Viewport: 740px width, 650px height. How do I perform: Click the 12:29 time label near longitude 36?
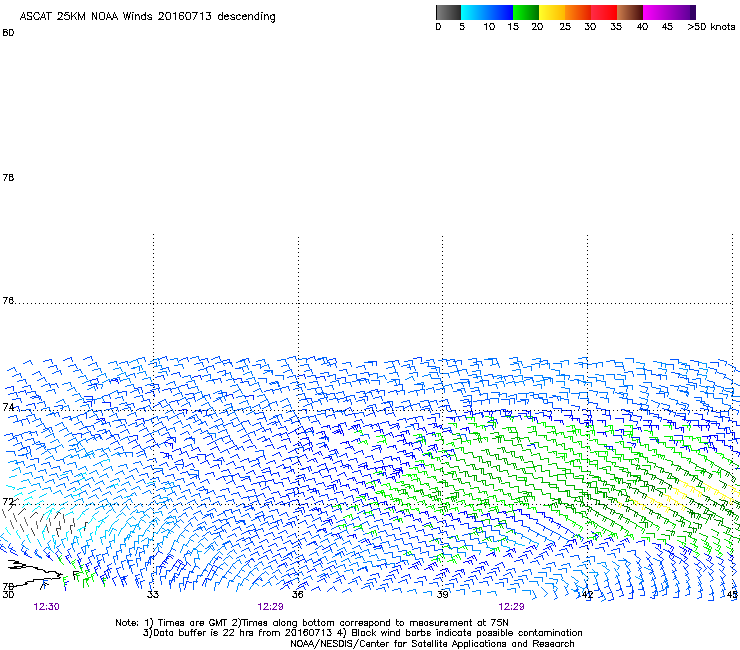point(270,607)
